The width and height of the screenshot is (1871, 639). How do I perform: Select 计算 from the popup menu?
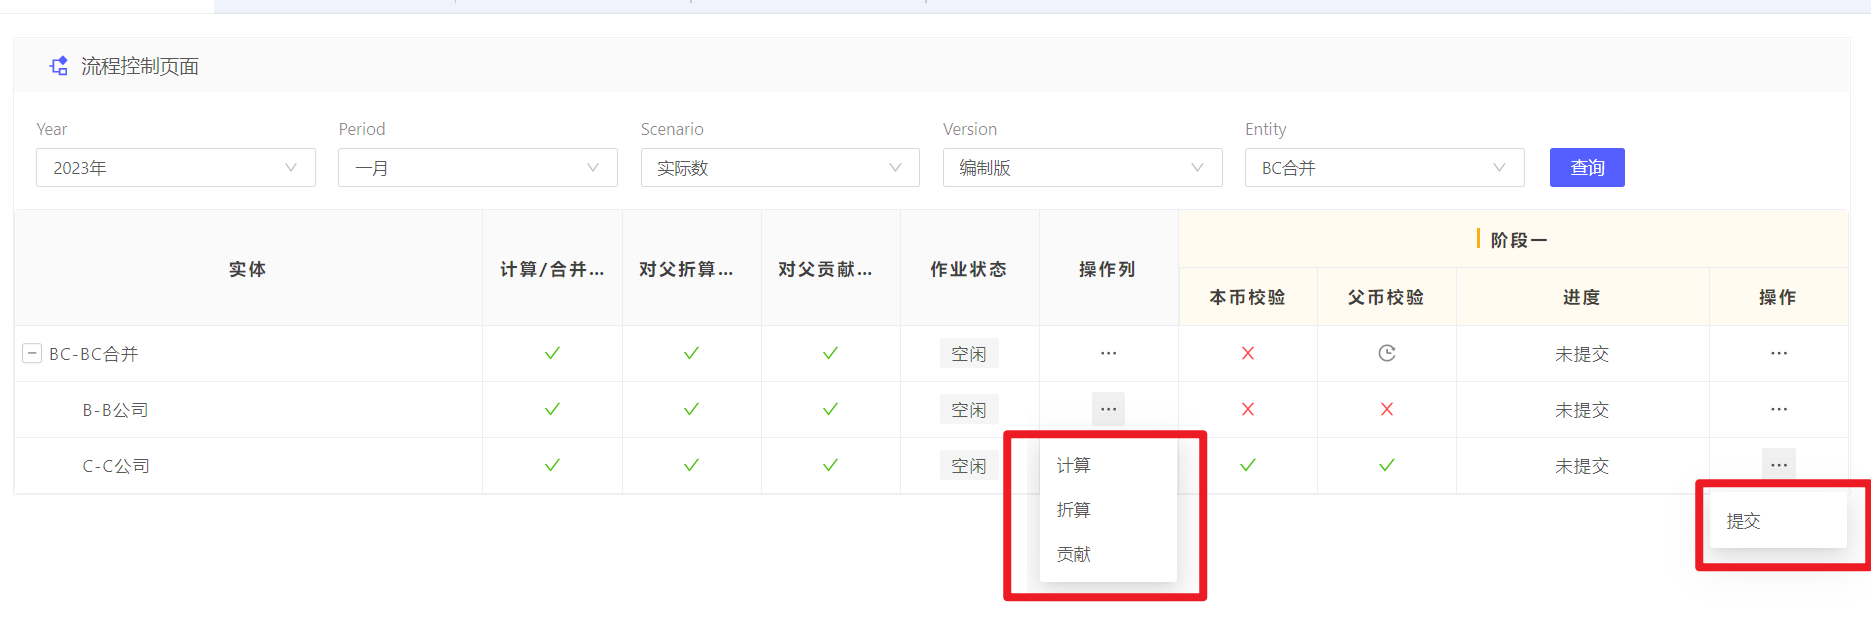pos(1074,465)
